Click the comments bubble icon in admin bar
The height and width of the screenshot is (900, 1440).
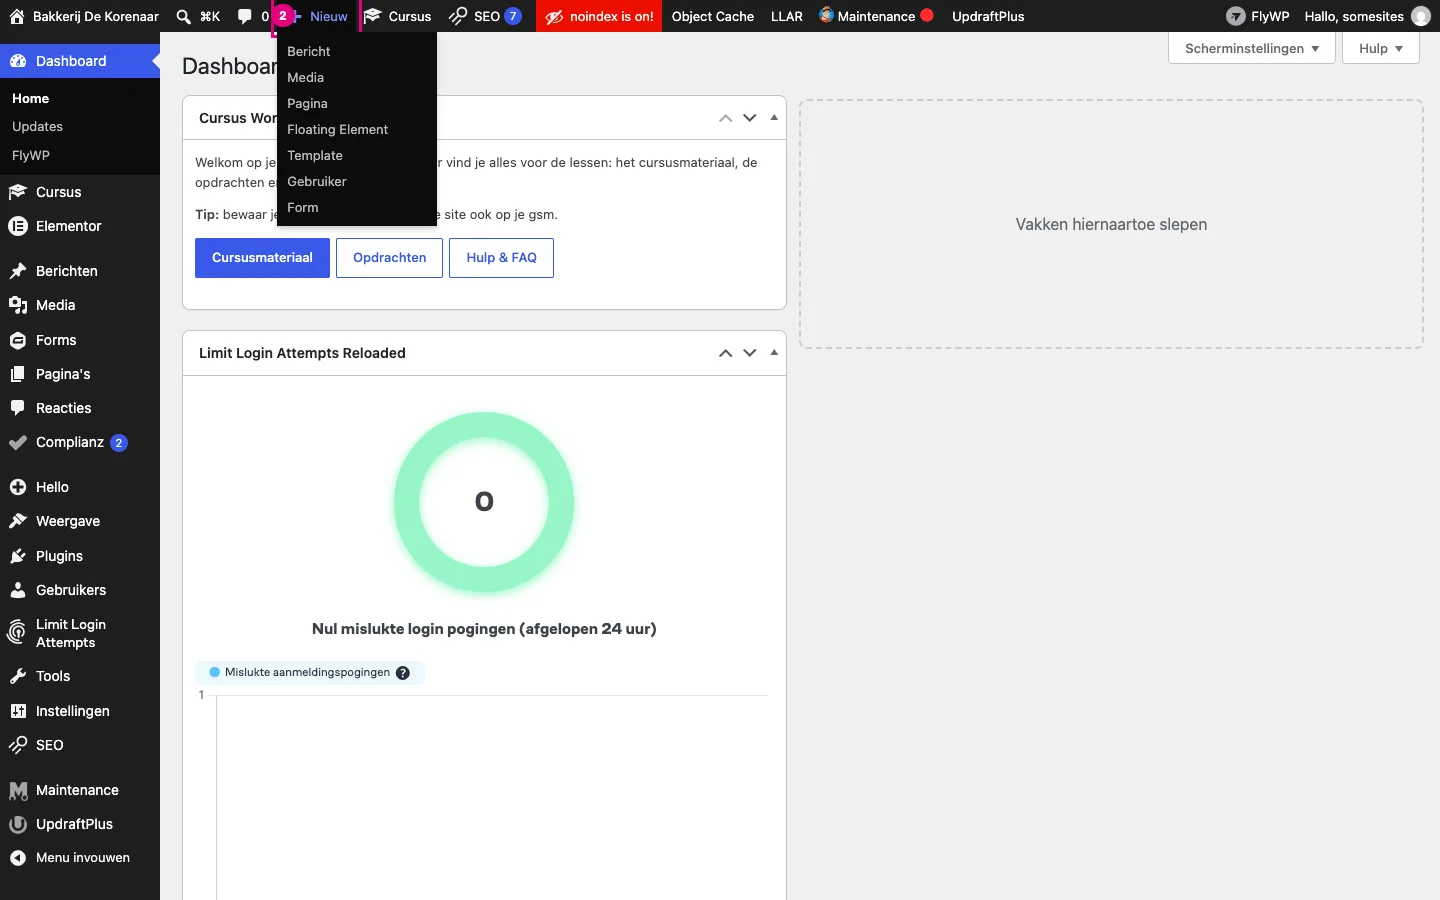245,16
